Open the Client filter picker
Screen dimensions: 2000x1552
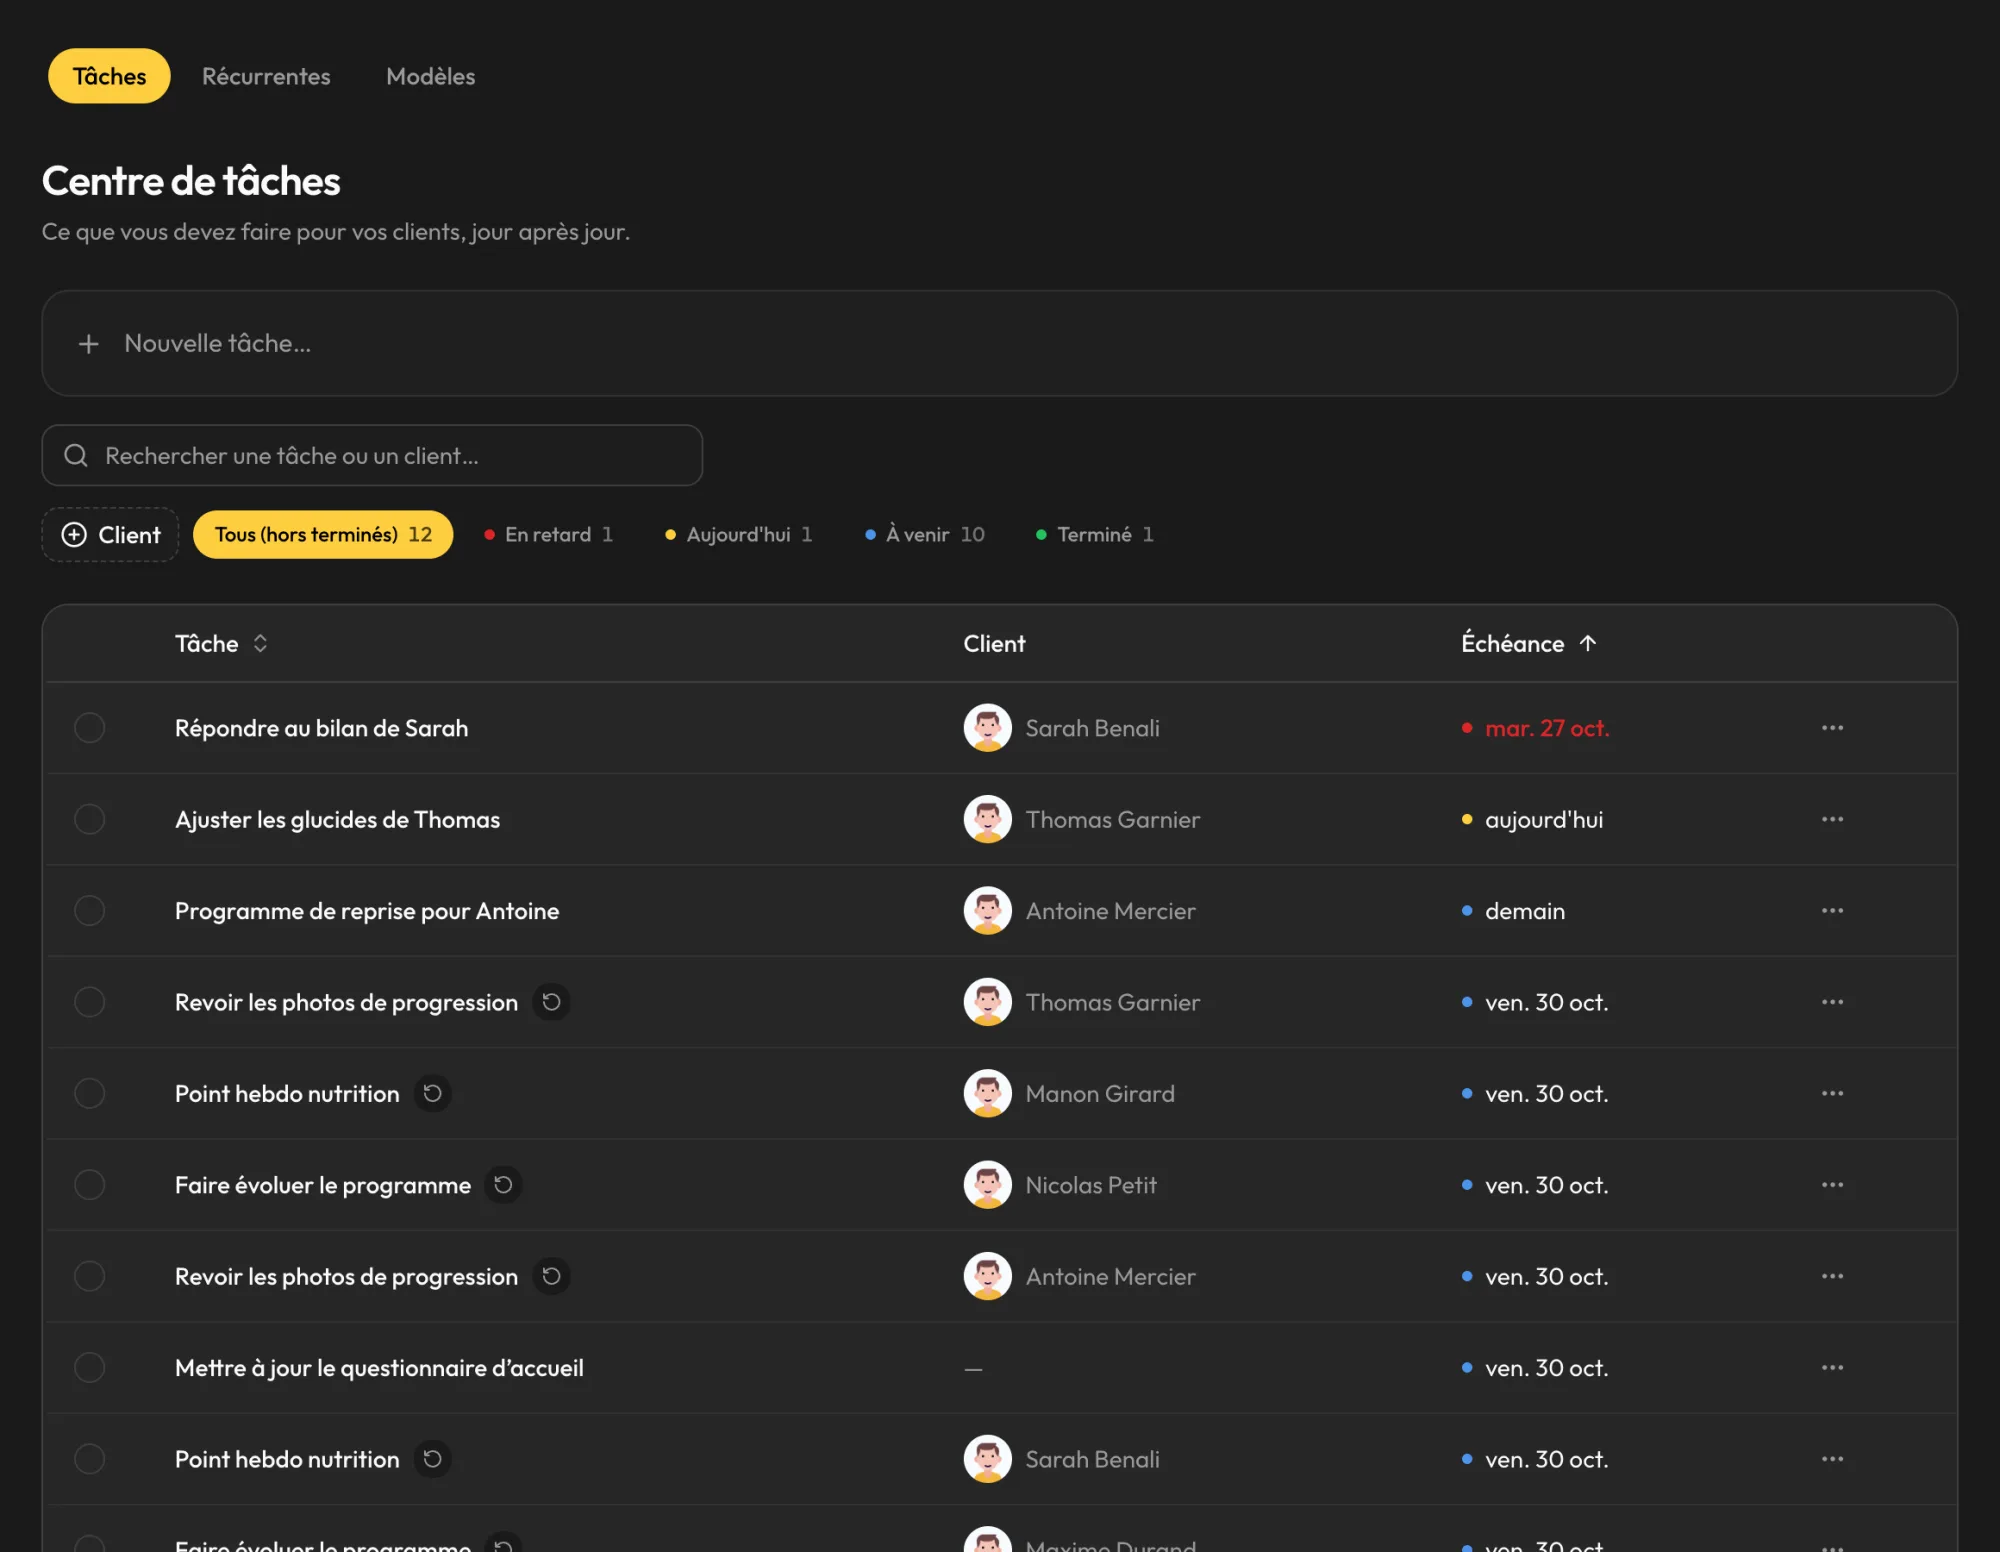tap(110, 535)
